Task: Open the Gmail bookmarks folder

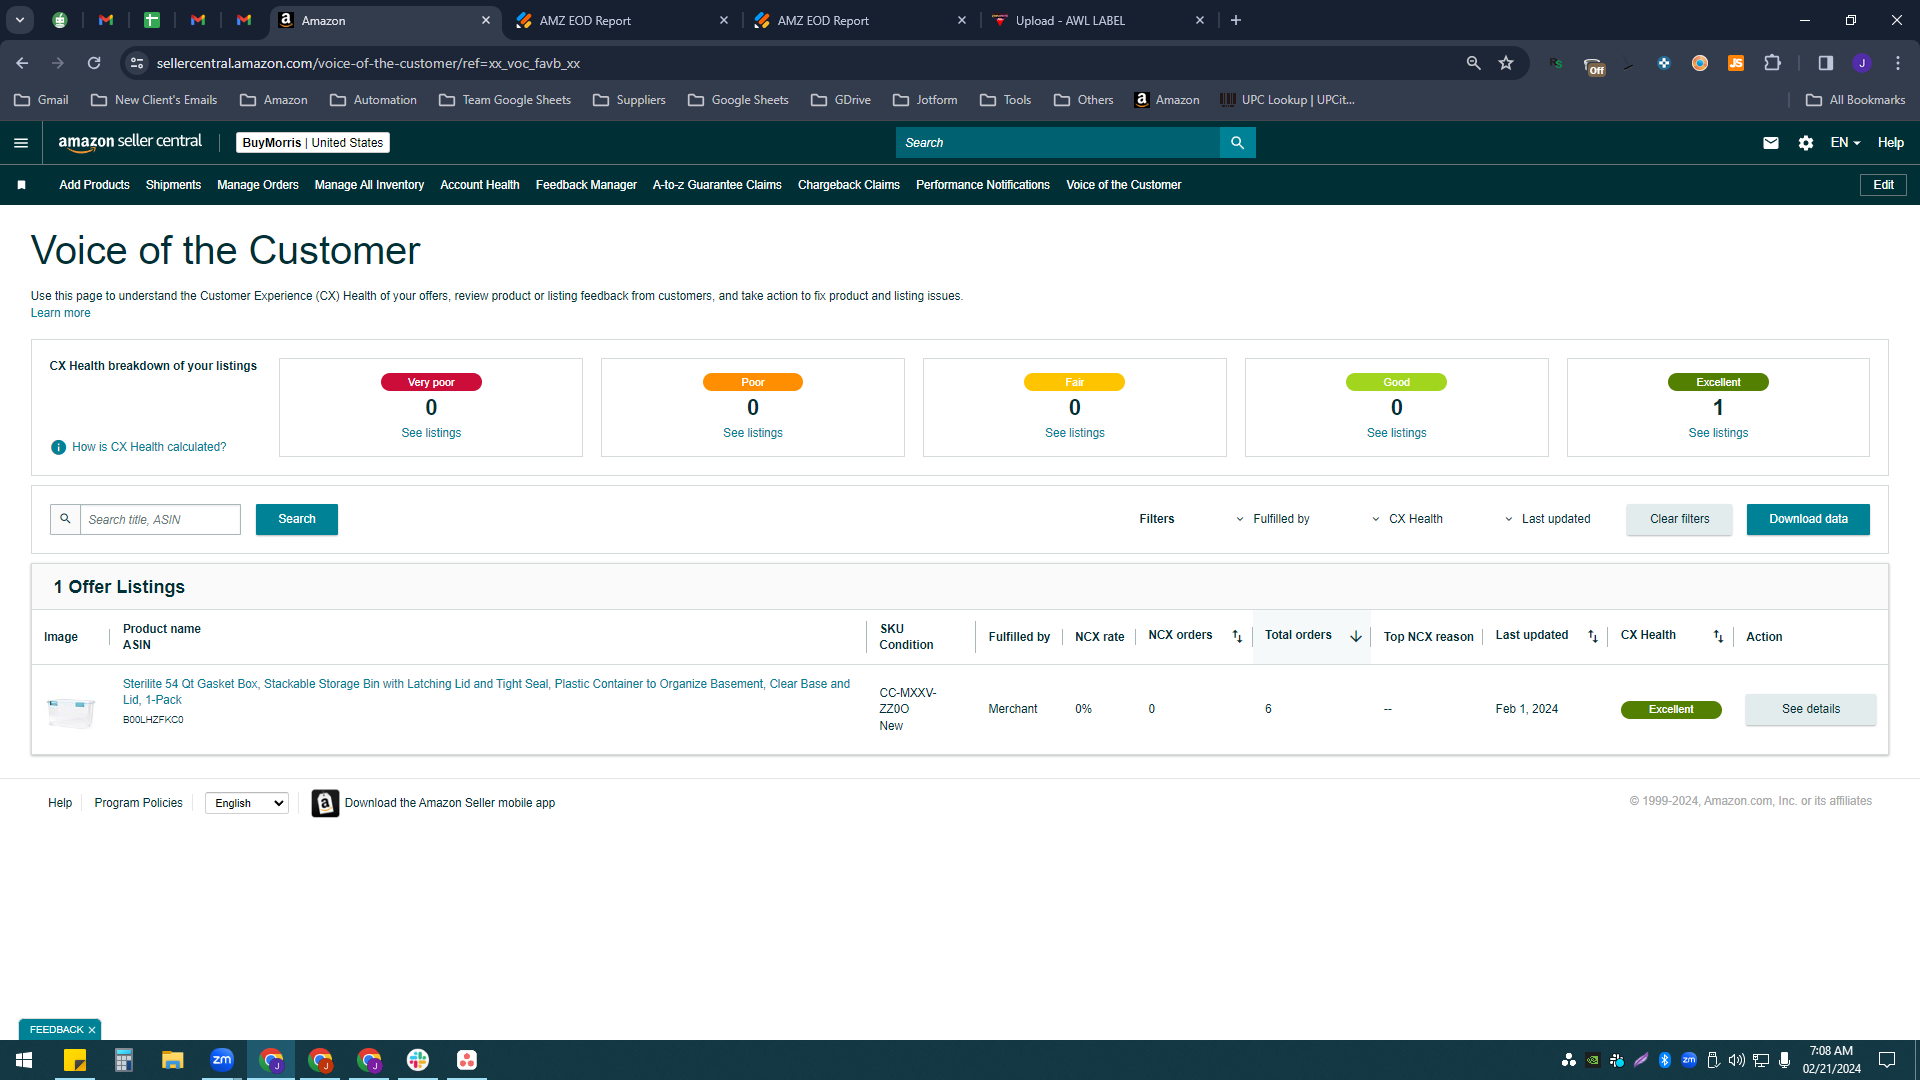Action: (x=41, y=100)
